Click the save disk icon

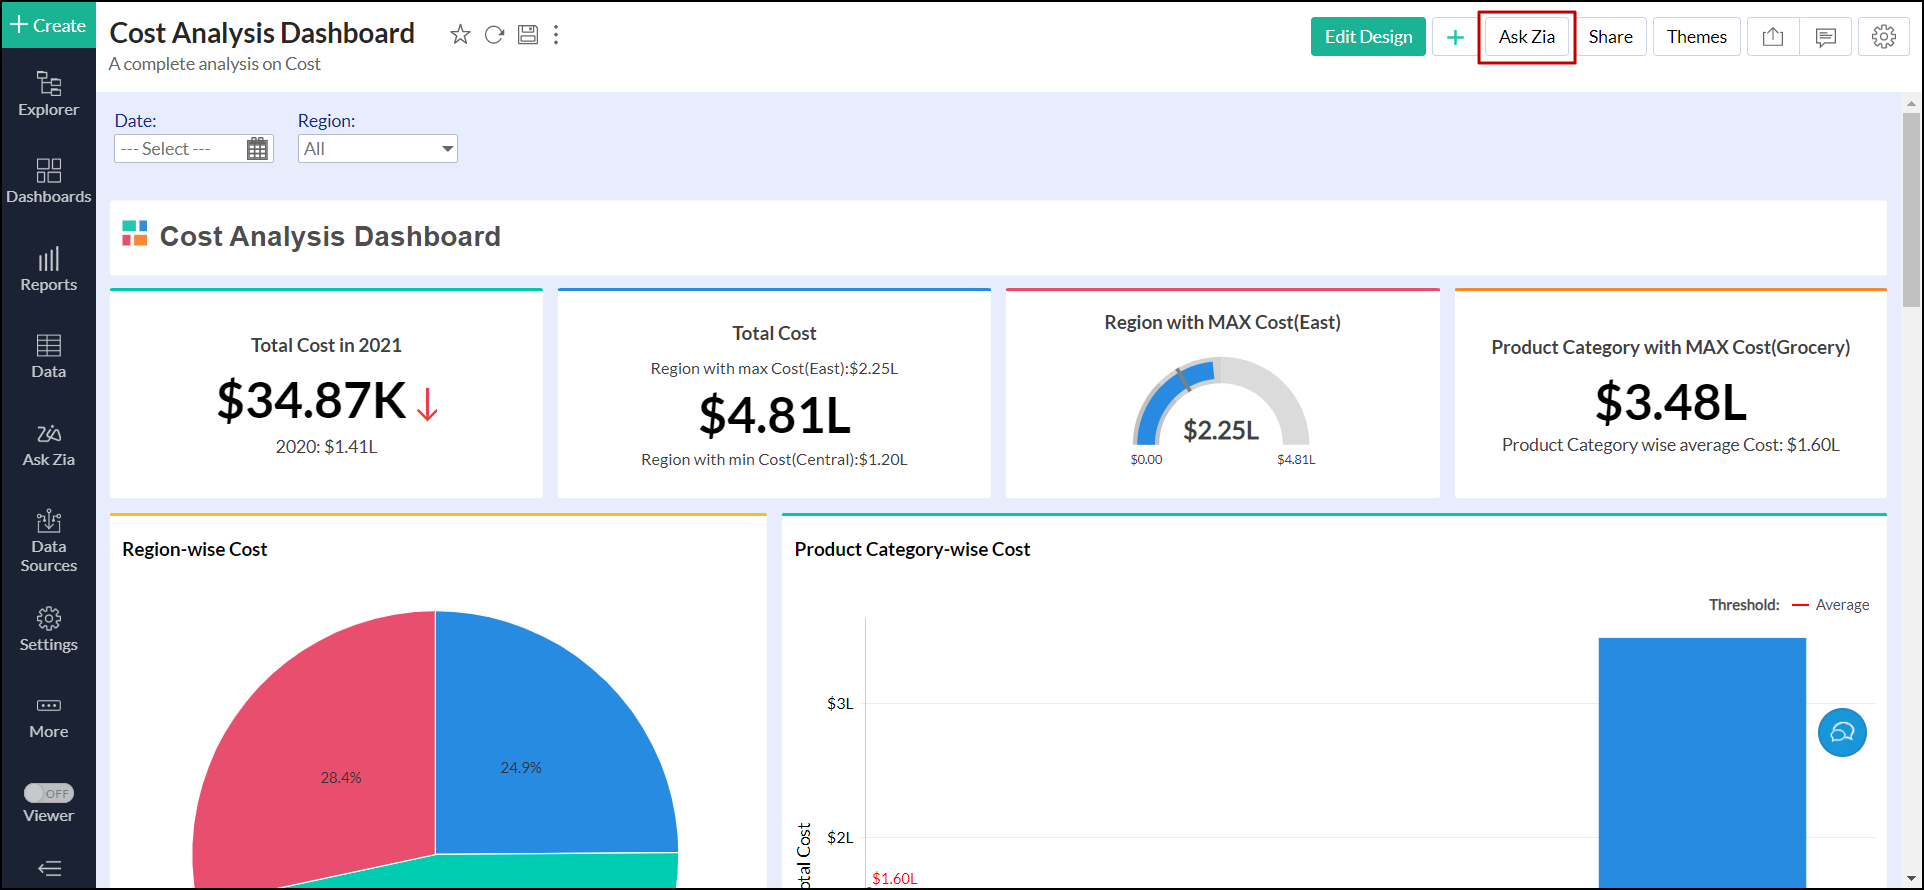(528, 35)
